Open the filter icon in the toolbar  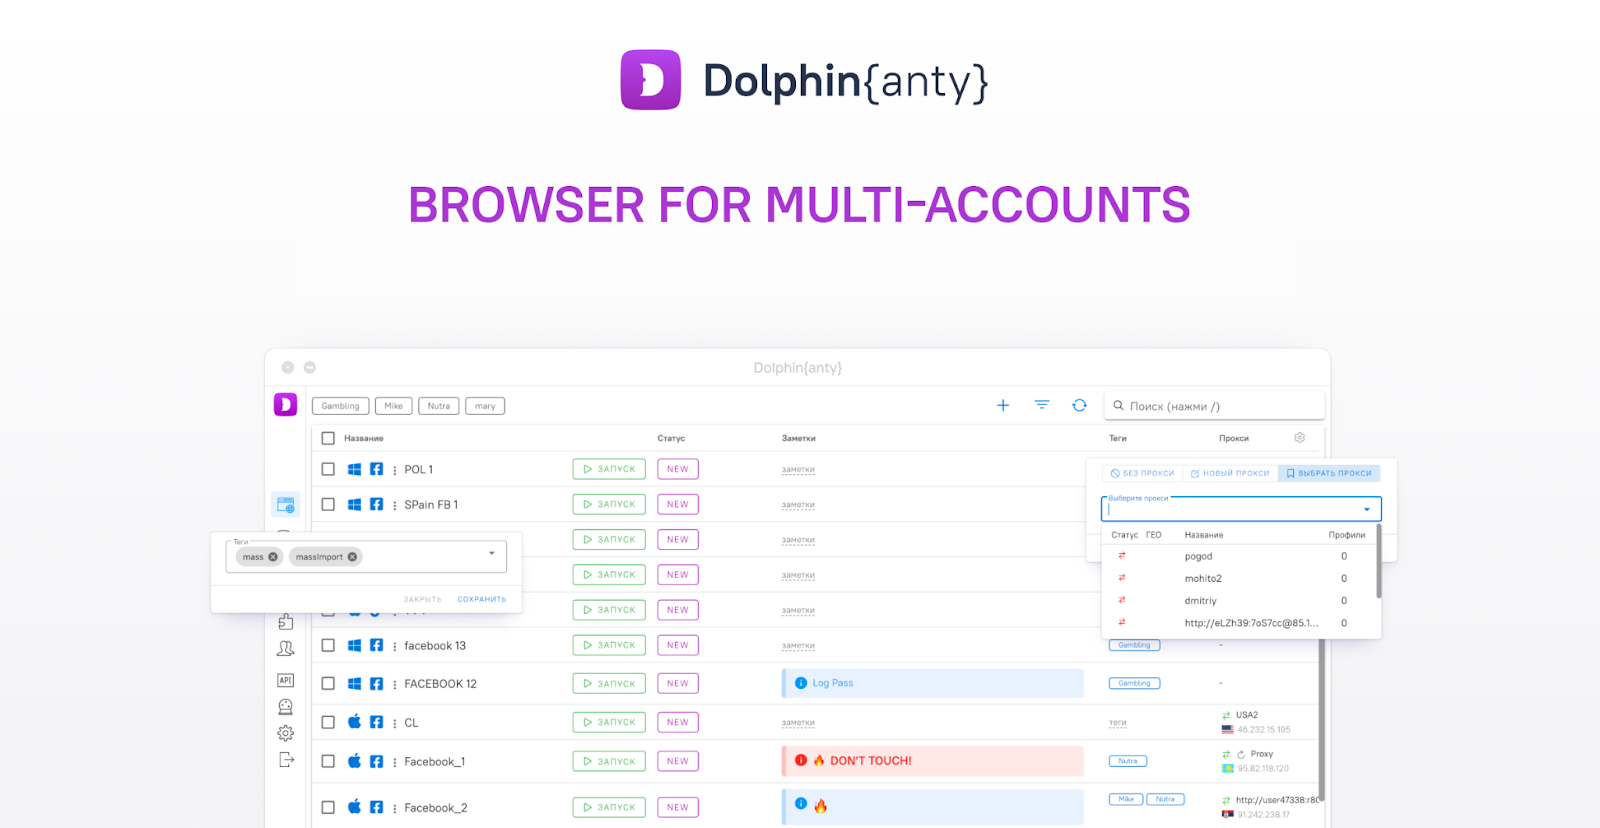pyautogui.click(x=1041, y=405)
